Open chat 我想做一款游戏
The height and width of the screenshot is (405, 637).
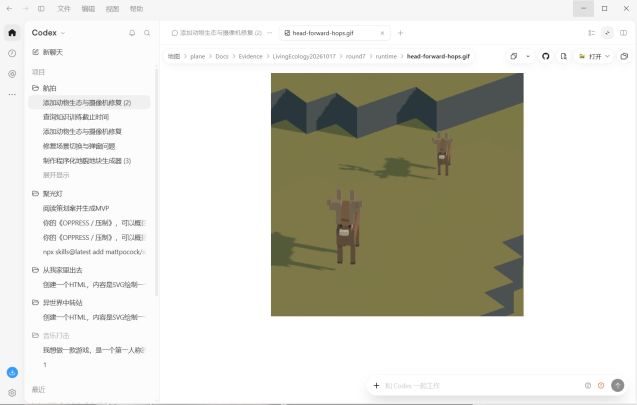pyautogui.click(x=89, y=350)
